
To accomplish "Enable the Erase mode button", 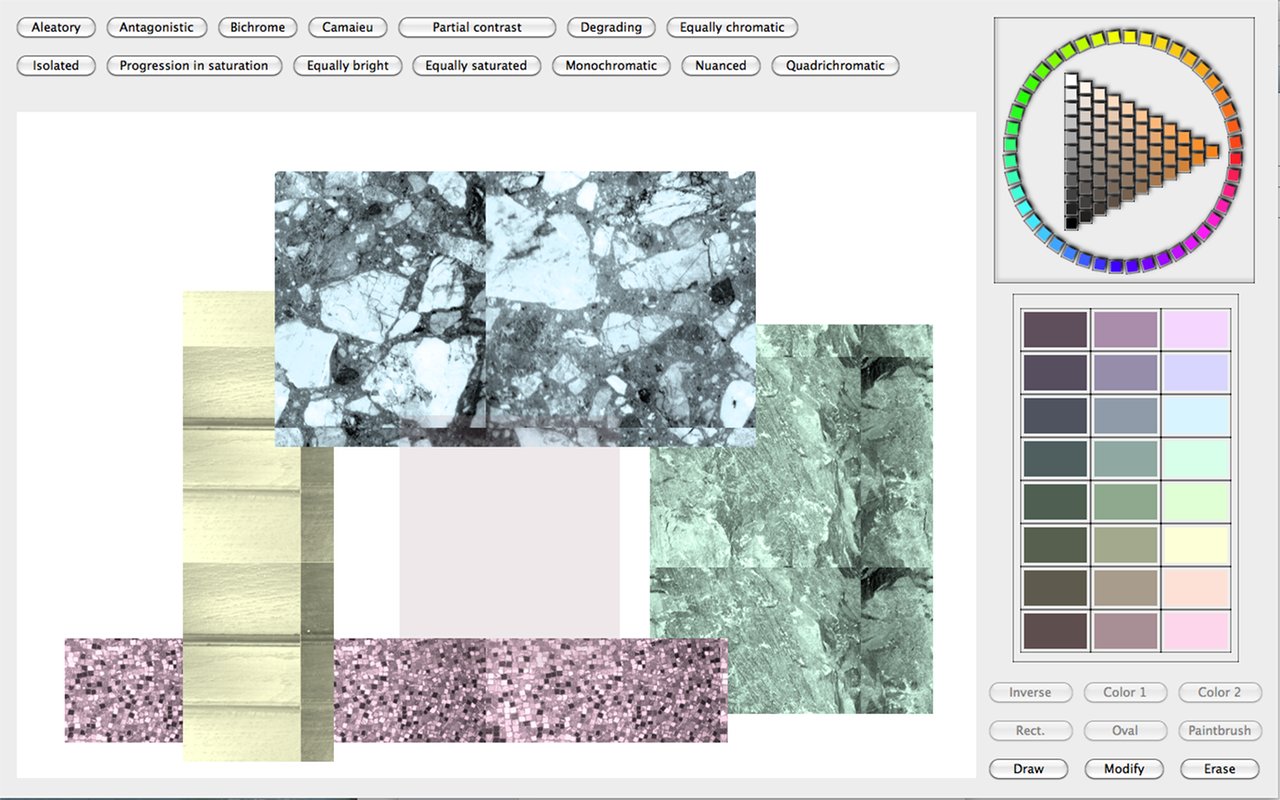I will [1219, 769].
